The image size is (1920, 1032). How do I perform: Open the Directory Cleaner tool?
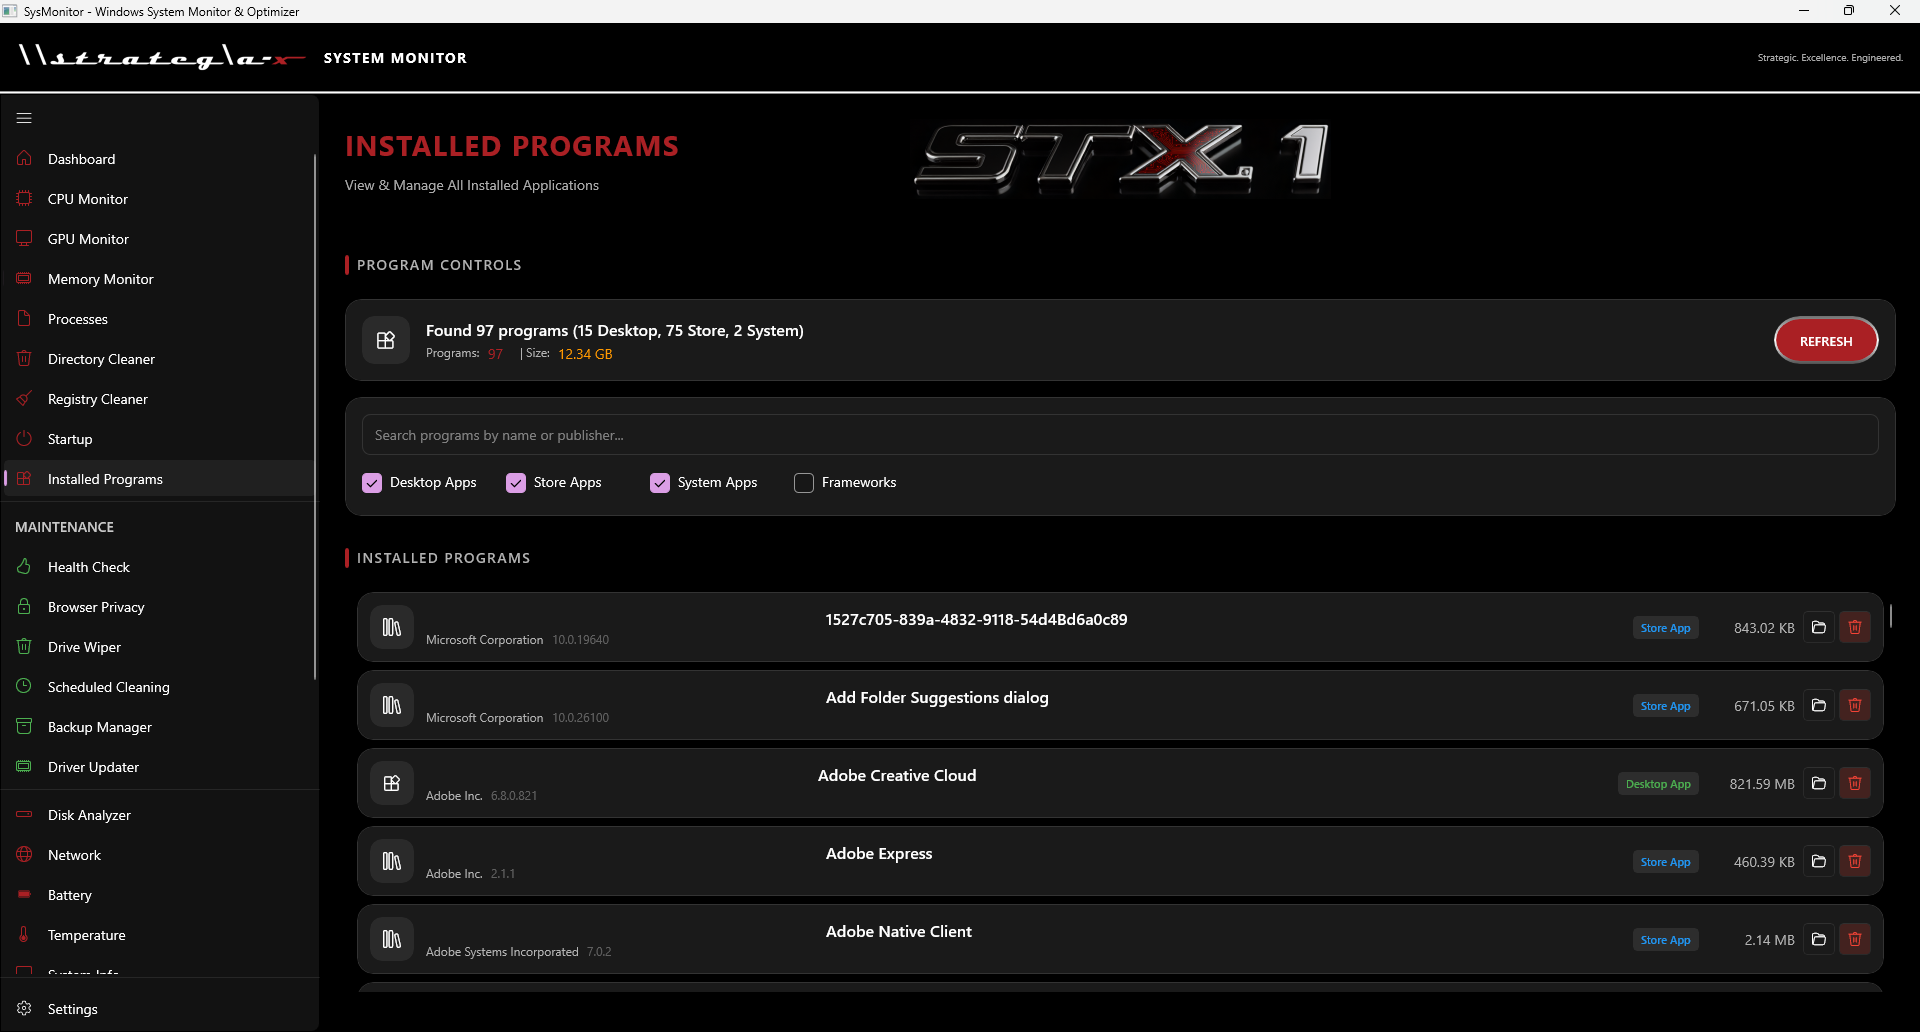24,358
